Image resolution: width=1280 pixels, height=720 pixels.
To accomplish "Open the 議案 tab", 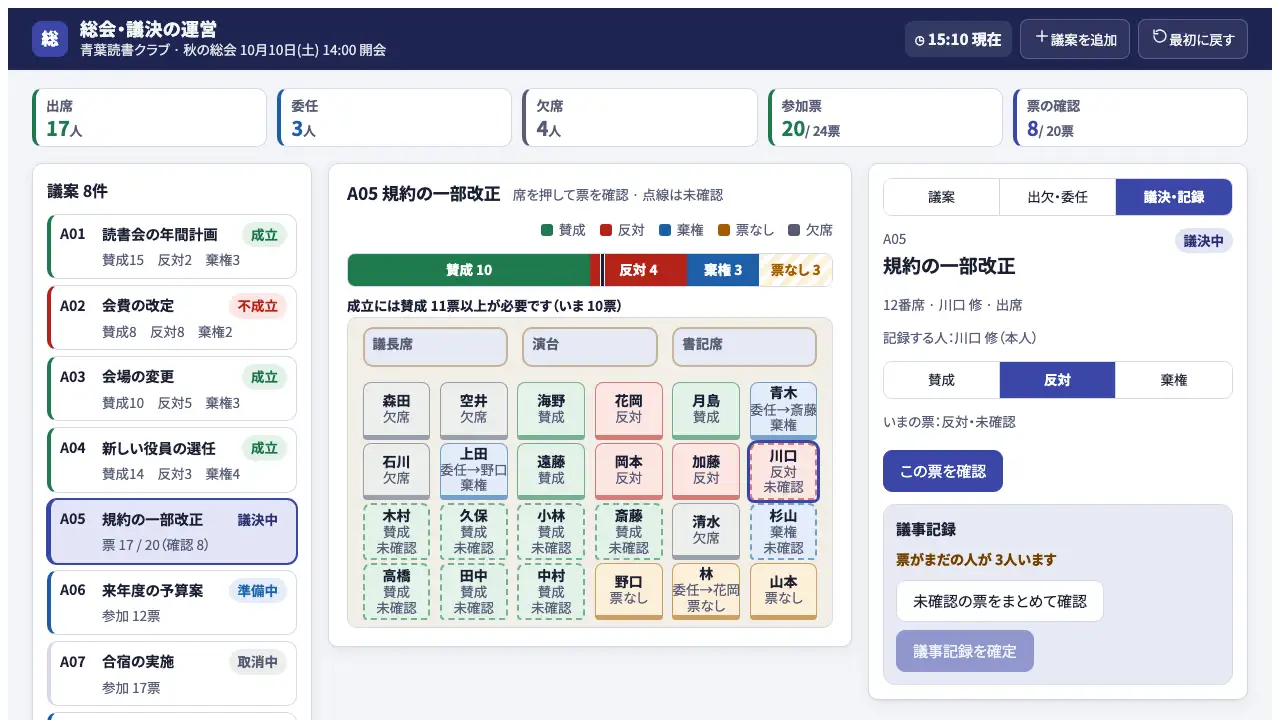I will (941, 197).
